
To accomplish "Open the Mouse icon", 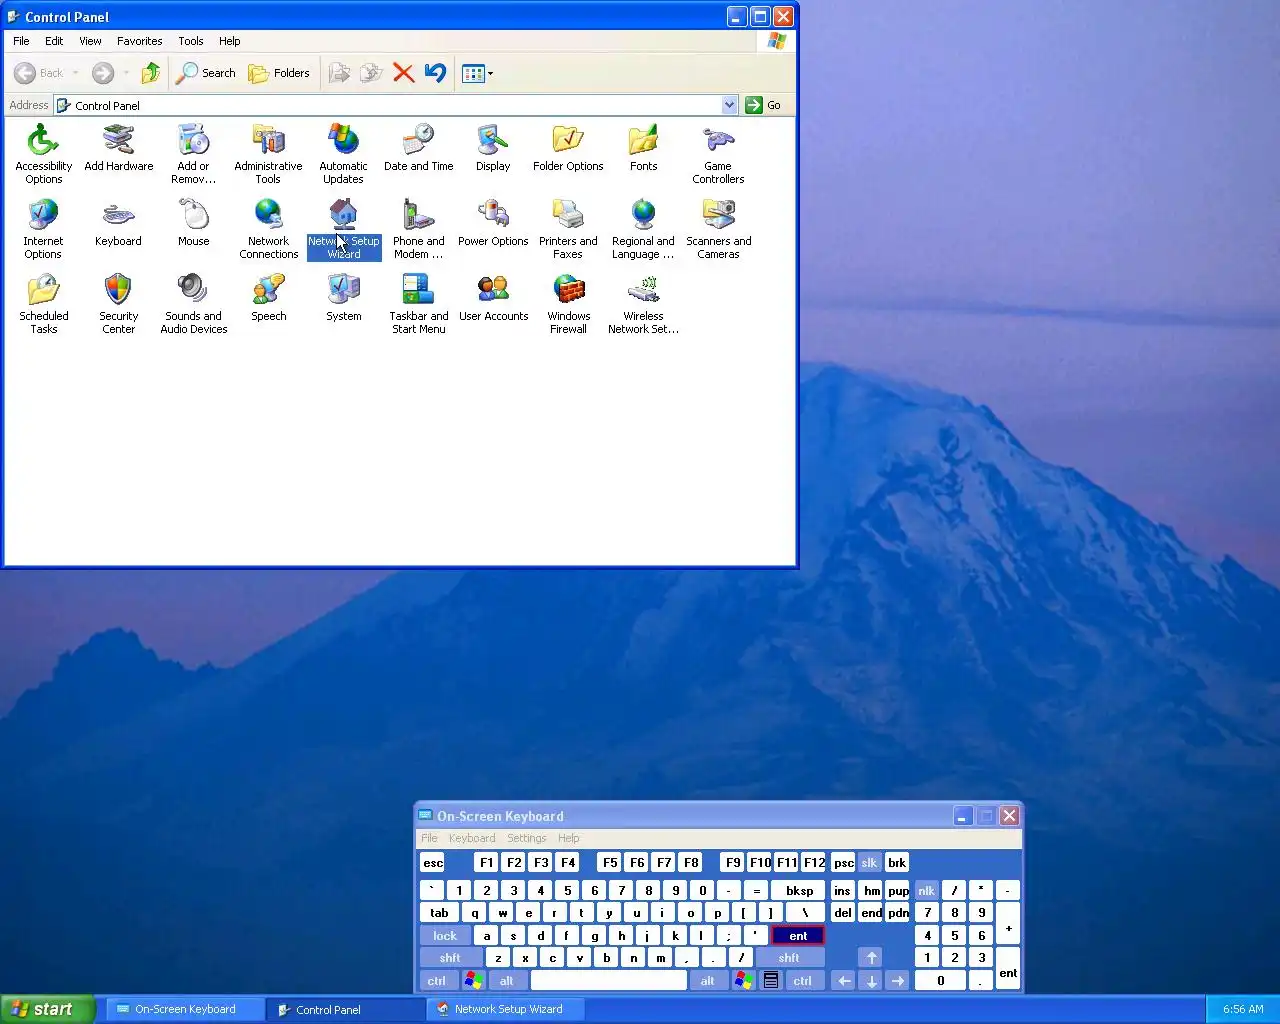I will tap(193, 223).
